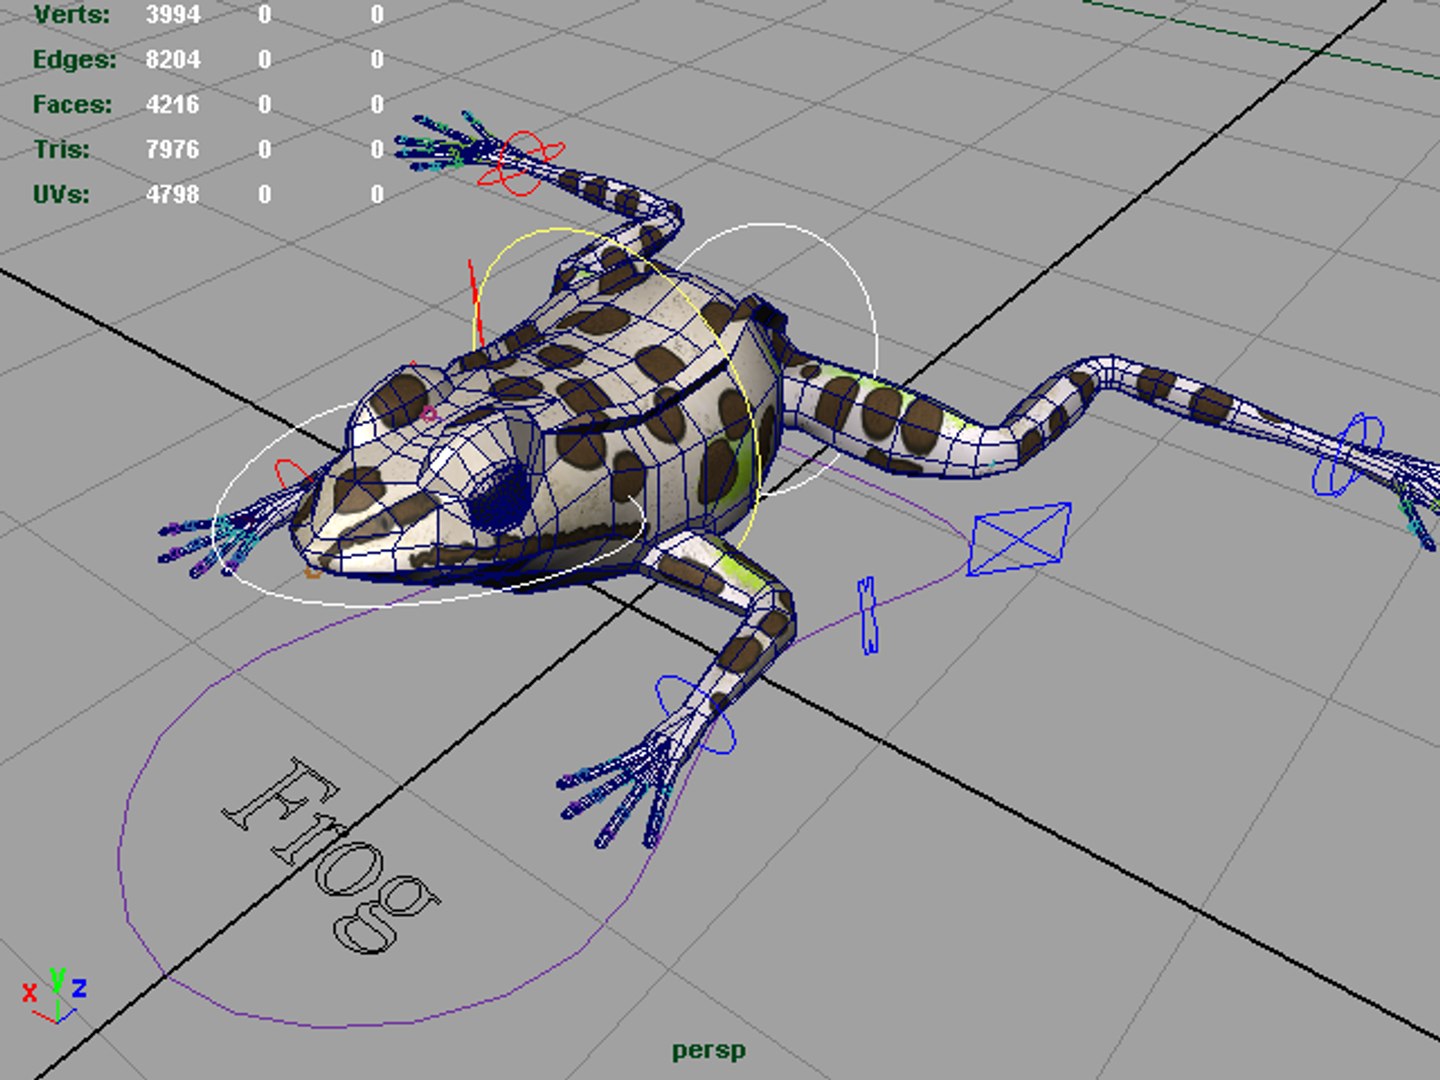
Task: Click the triangle count value "7976"
Action: pos(173,149)
